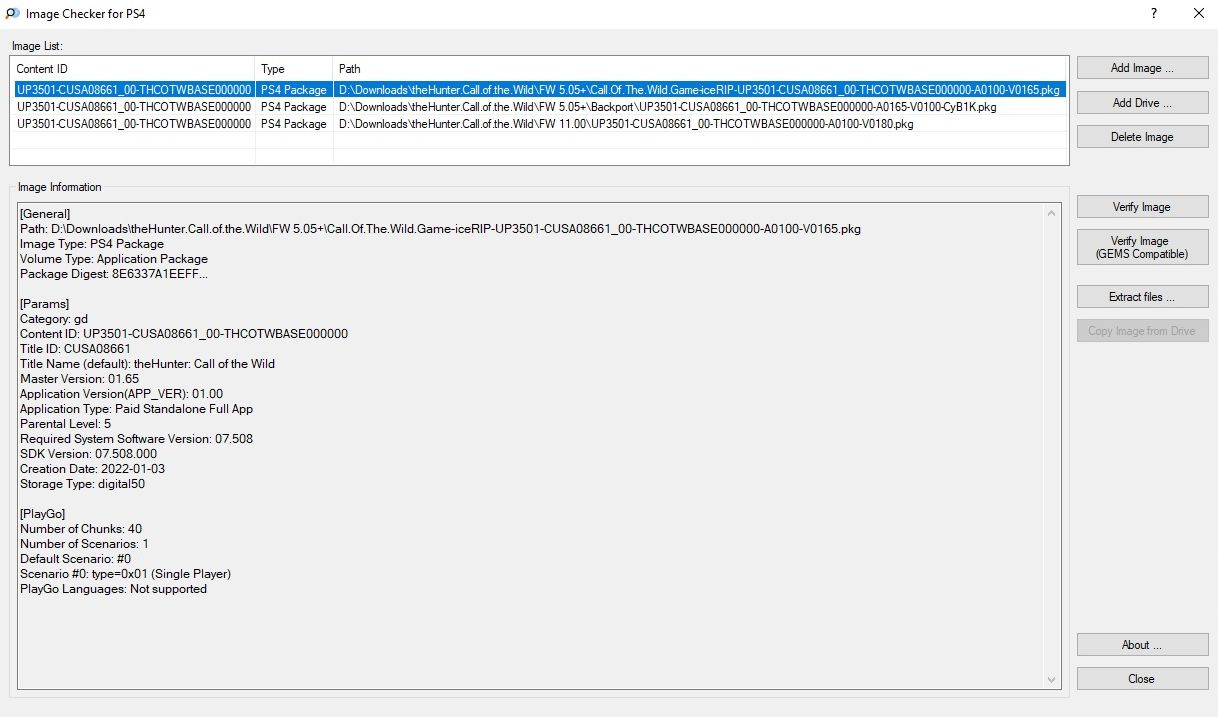
Task: Click the Volume Type: Application Package line
Action: point(114,259)
